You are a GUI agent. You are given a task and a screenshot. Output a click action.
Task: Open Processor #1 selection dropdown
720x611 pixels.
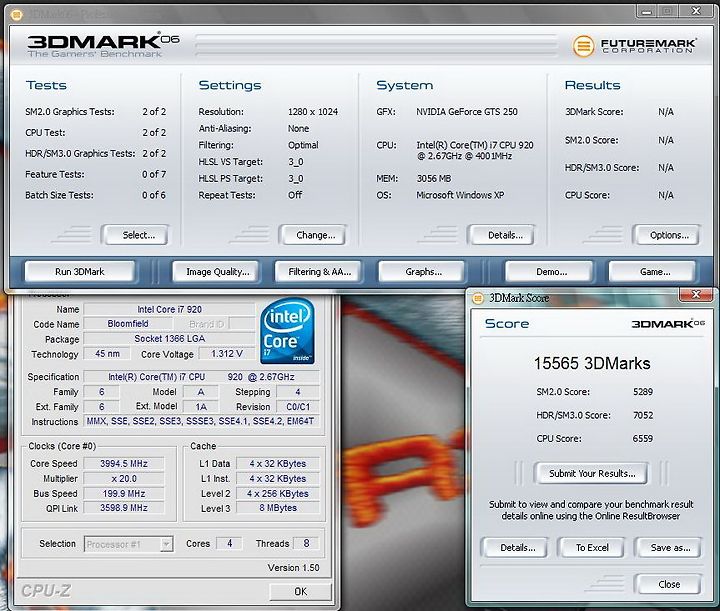click(x=129, y=544)
